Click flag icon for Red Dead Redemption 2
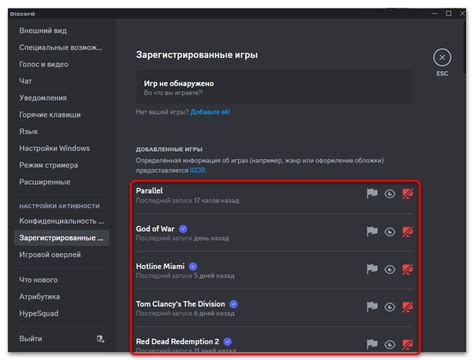Viewport: 474px width, 360px height. pos(372,344)
